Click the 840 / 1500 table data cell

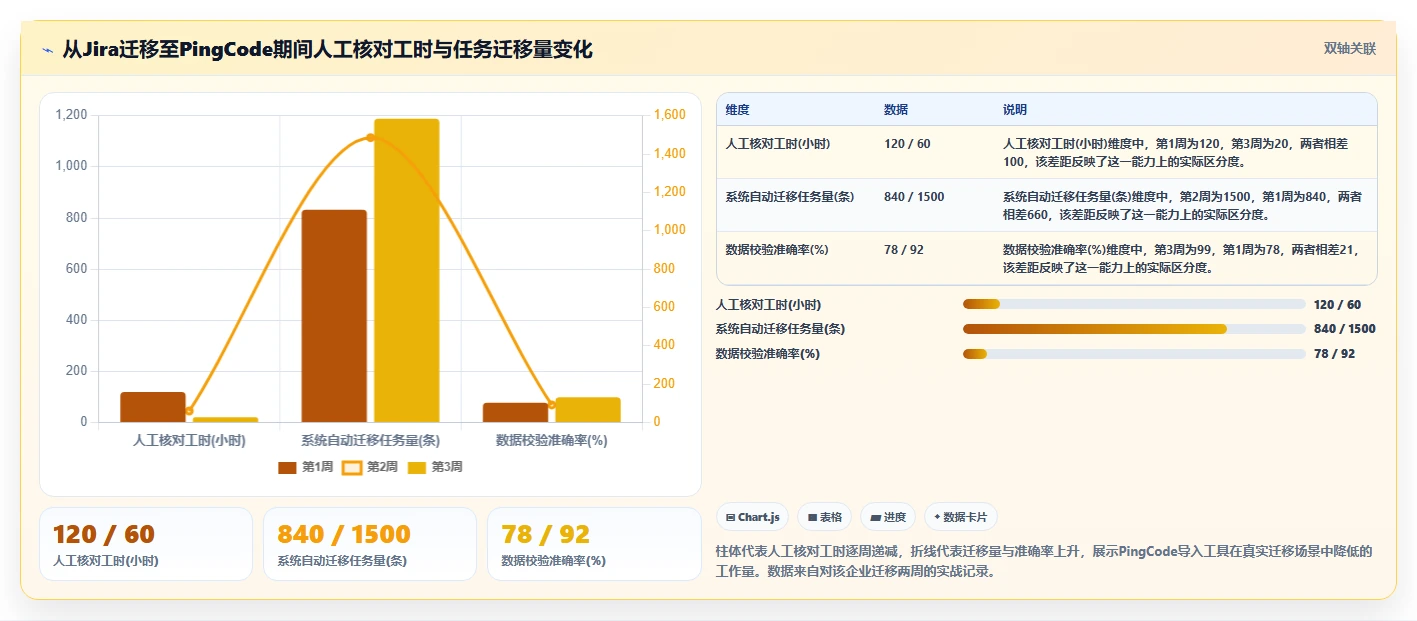click(914, 197)
